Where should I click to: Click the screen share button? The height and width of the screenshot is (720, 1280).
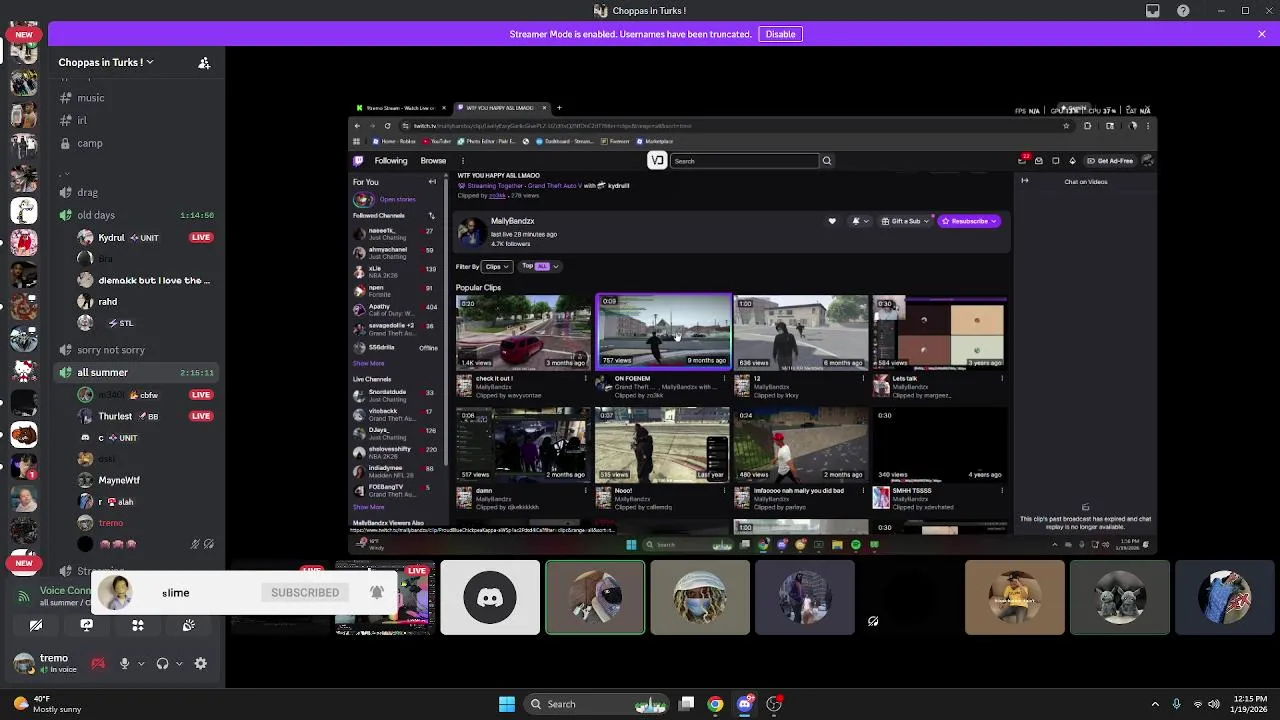pyautogui.click(x=86, y=625)
